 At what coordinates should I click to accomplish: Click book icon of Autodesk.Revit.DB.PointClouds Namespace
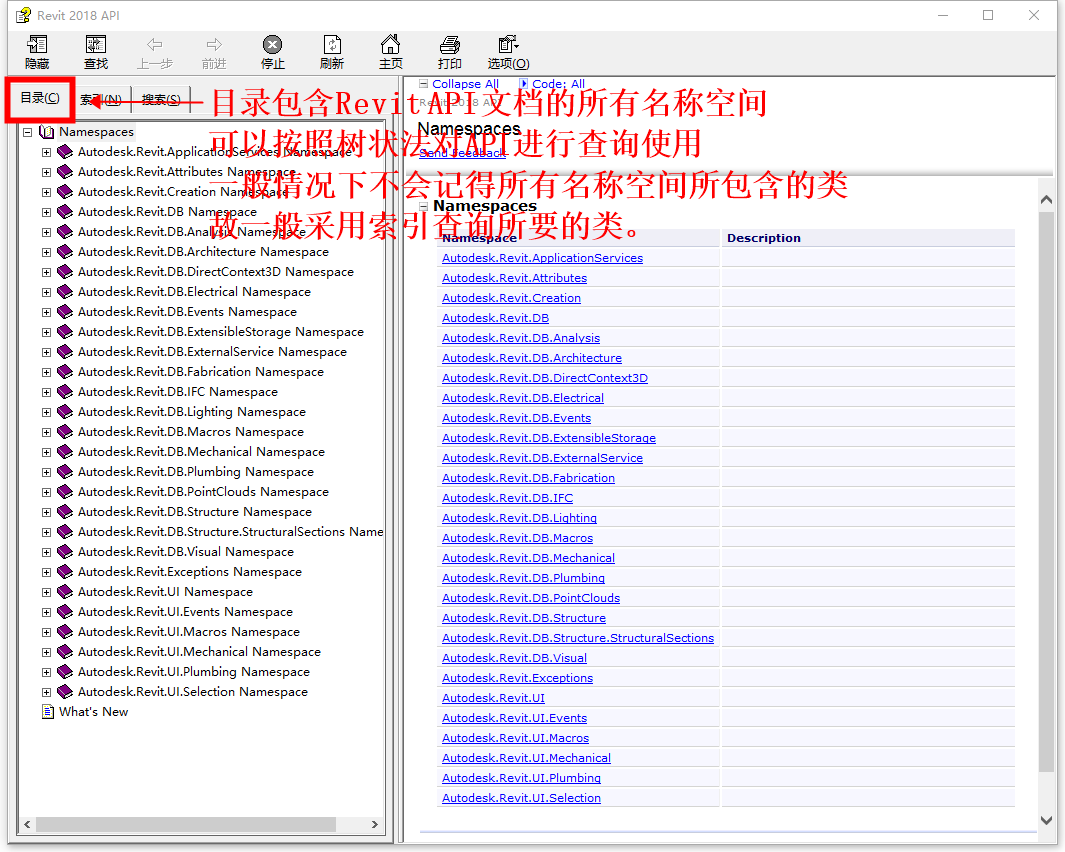point(65,492)
